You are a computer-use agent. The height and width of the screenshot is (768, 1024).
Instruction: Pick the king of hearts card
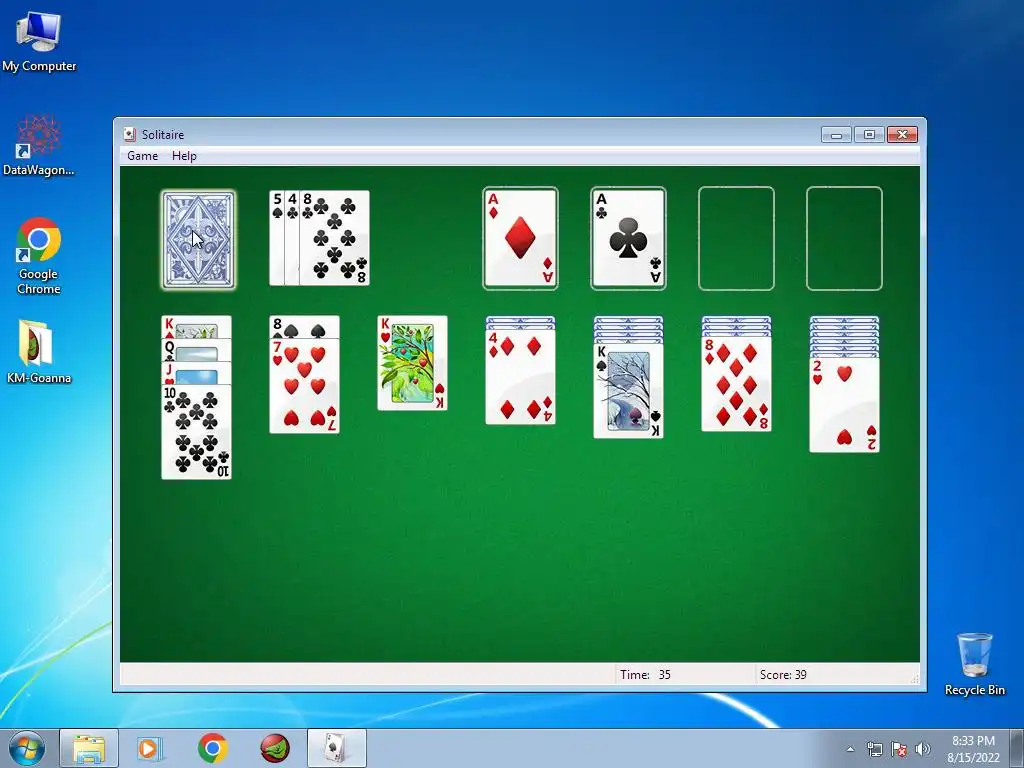(x=413, y=363)
